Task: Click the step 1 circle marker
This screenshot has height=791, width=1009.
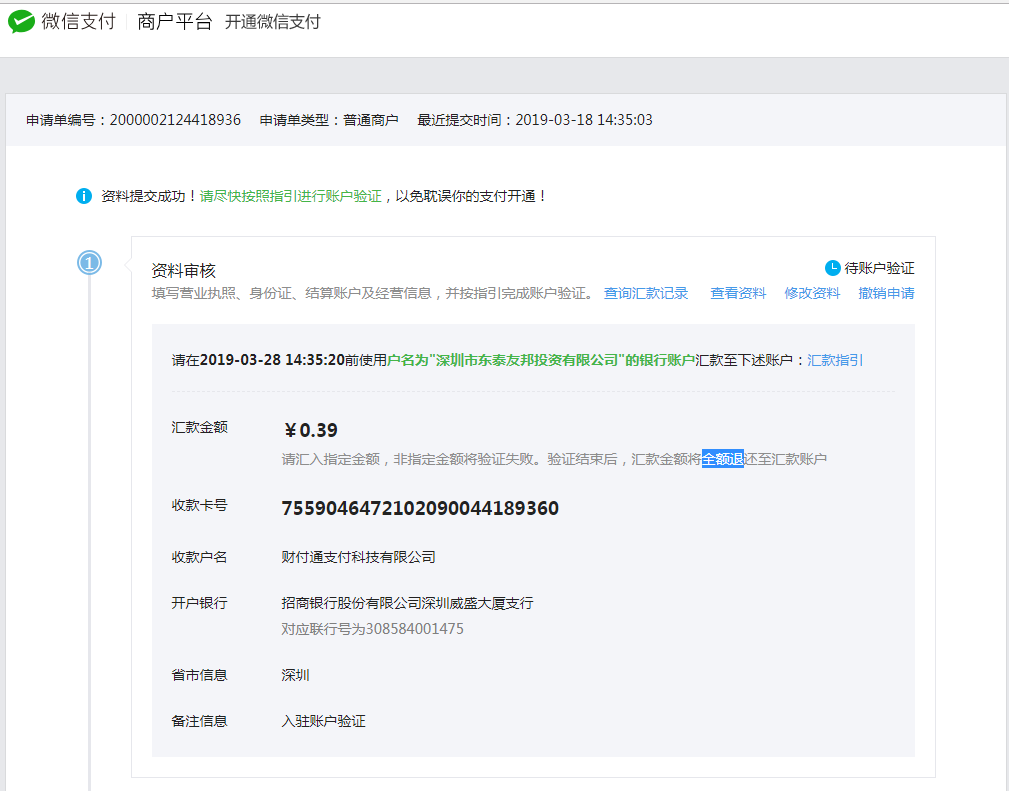Action: click(89, 263)
